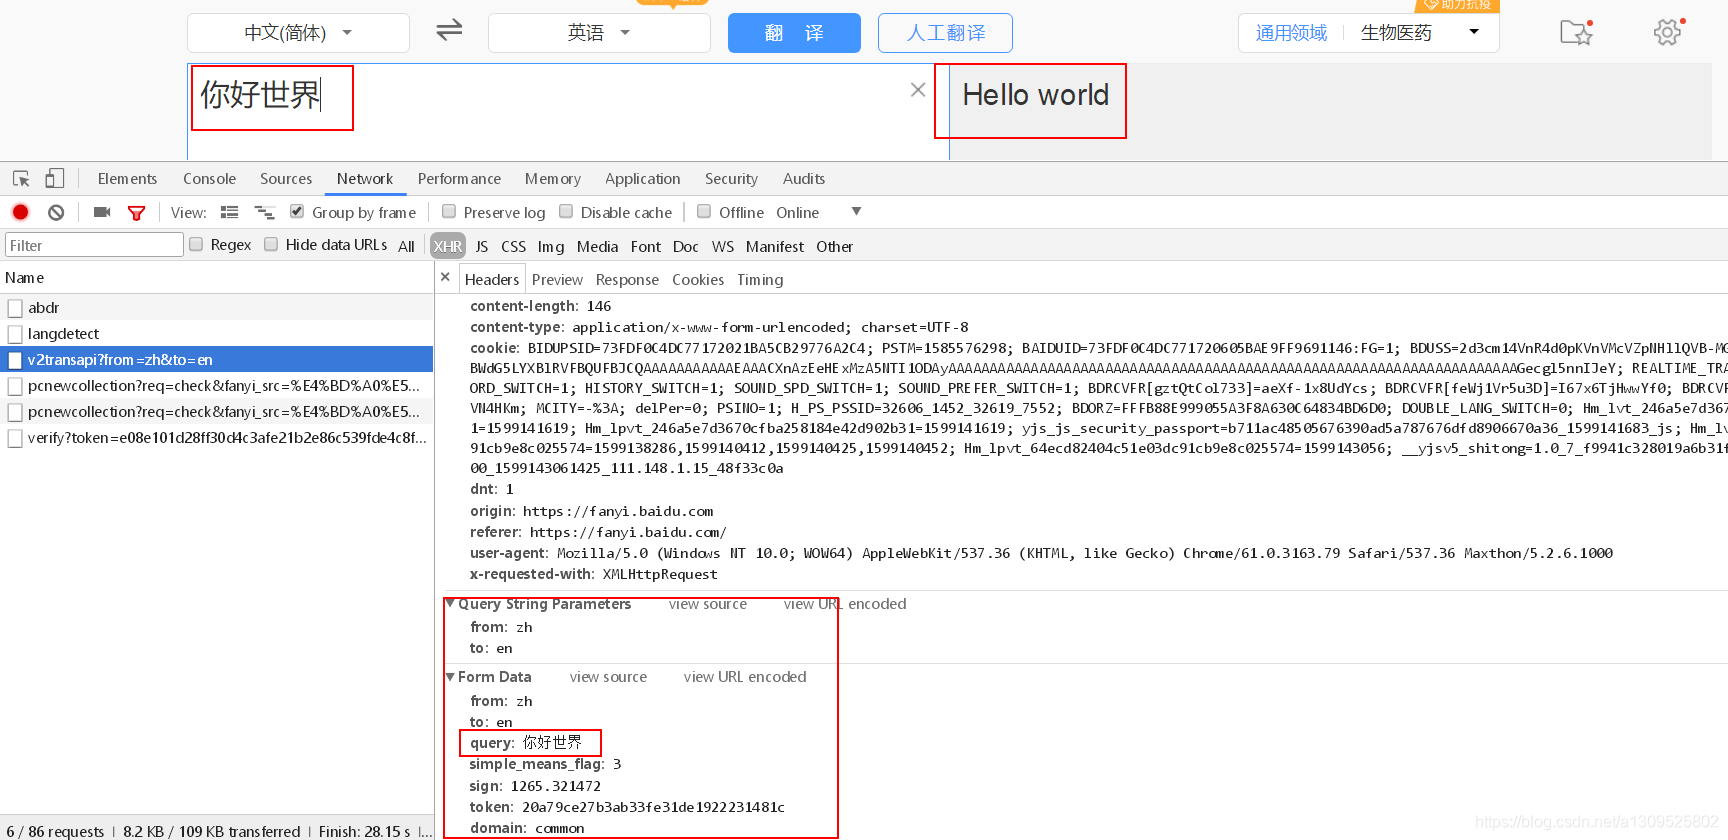Click the network Filter input field
Screen dimensions: 1728x840
point(94,245)
